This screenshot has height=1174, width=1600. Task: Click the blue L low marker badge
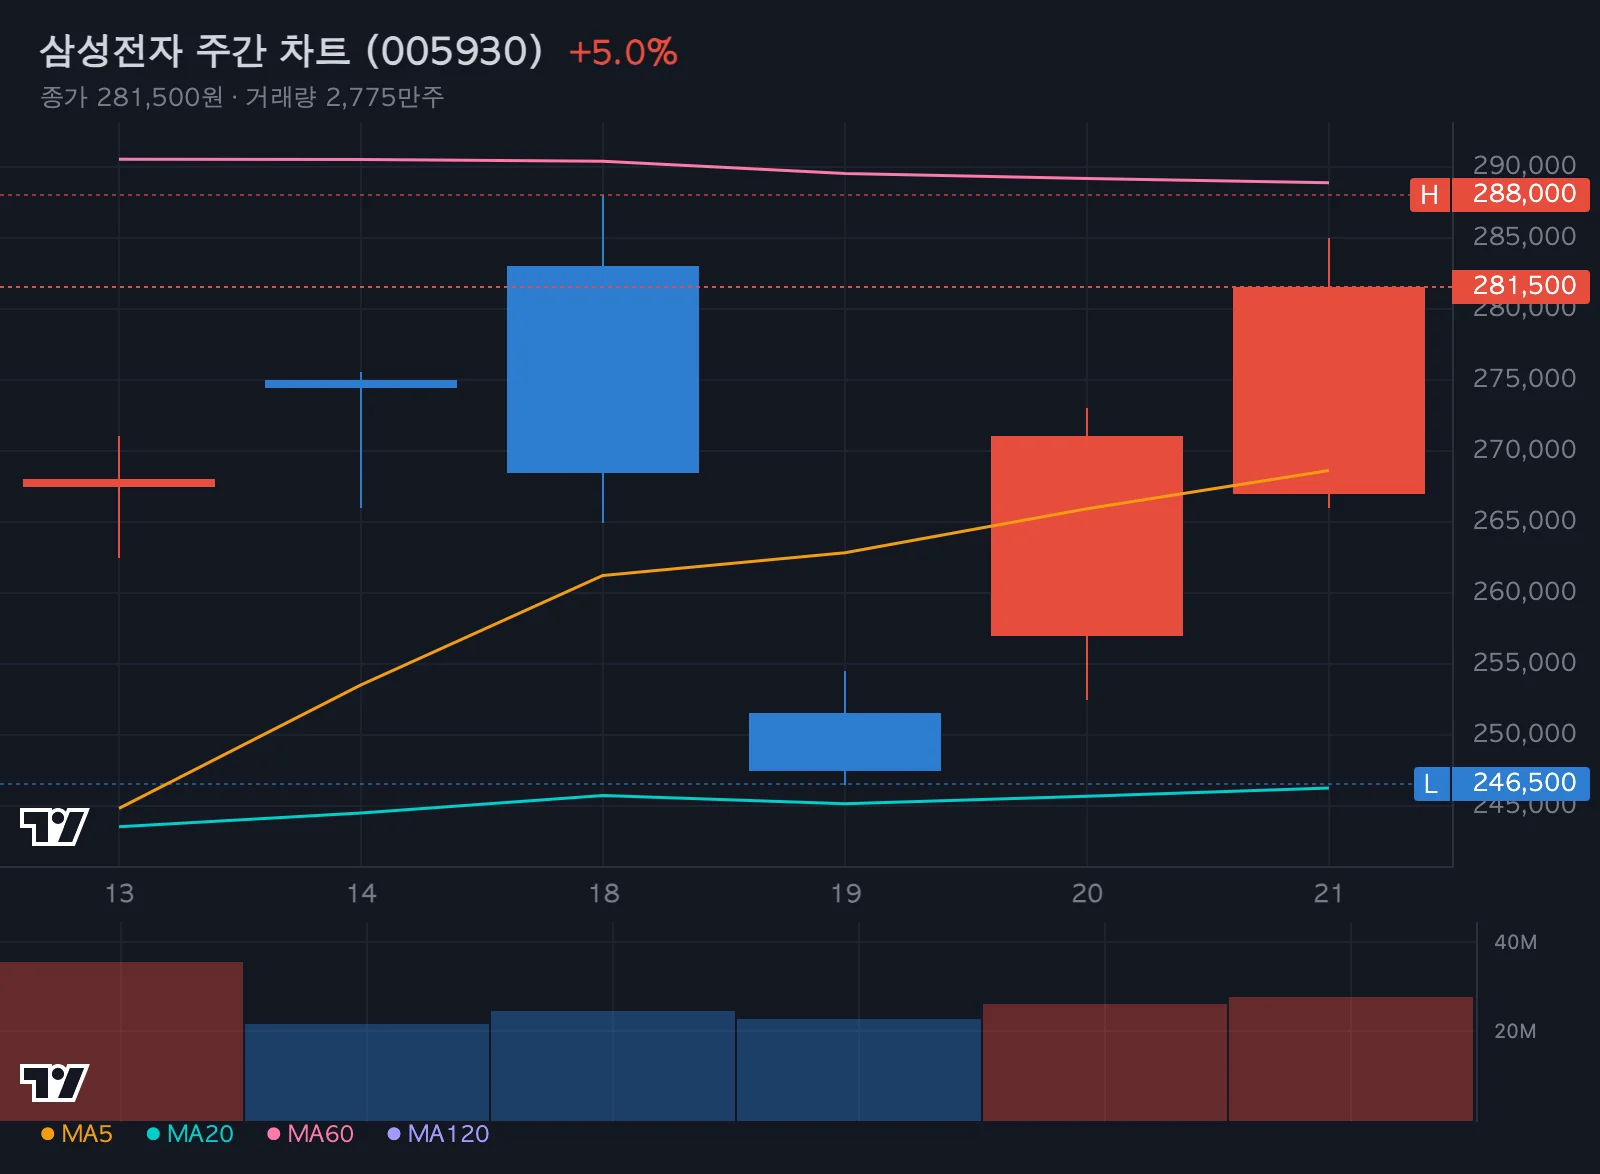[1431, 784]
